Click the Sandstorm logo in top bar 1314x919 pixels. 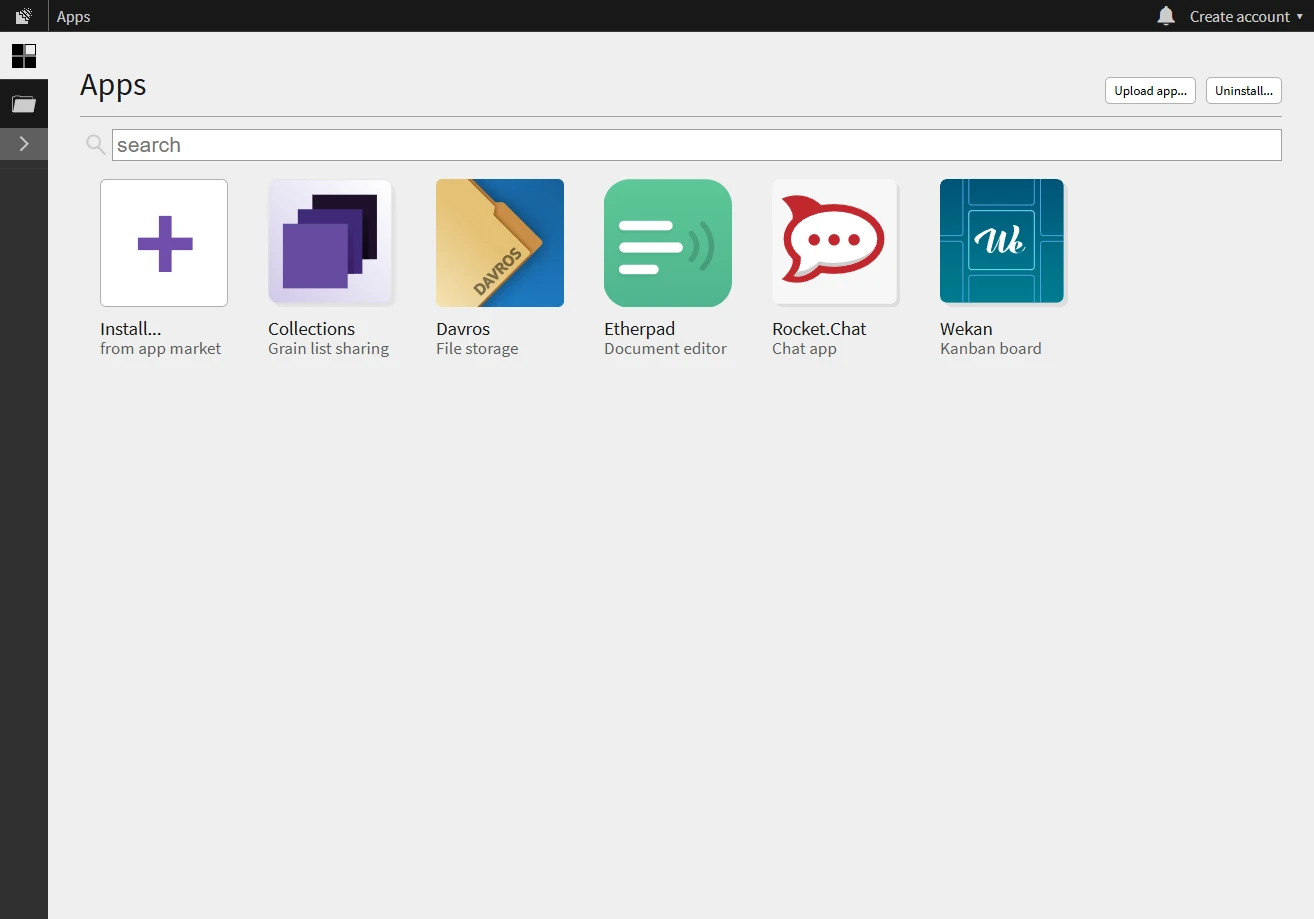click(x=24, y=16)
